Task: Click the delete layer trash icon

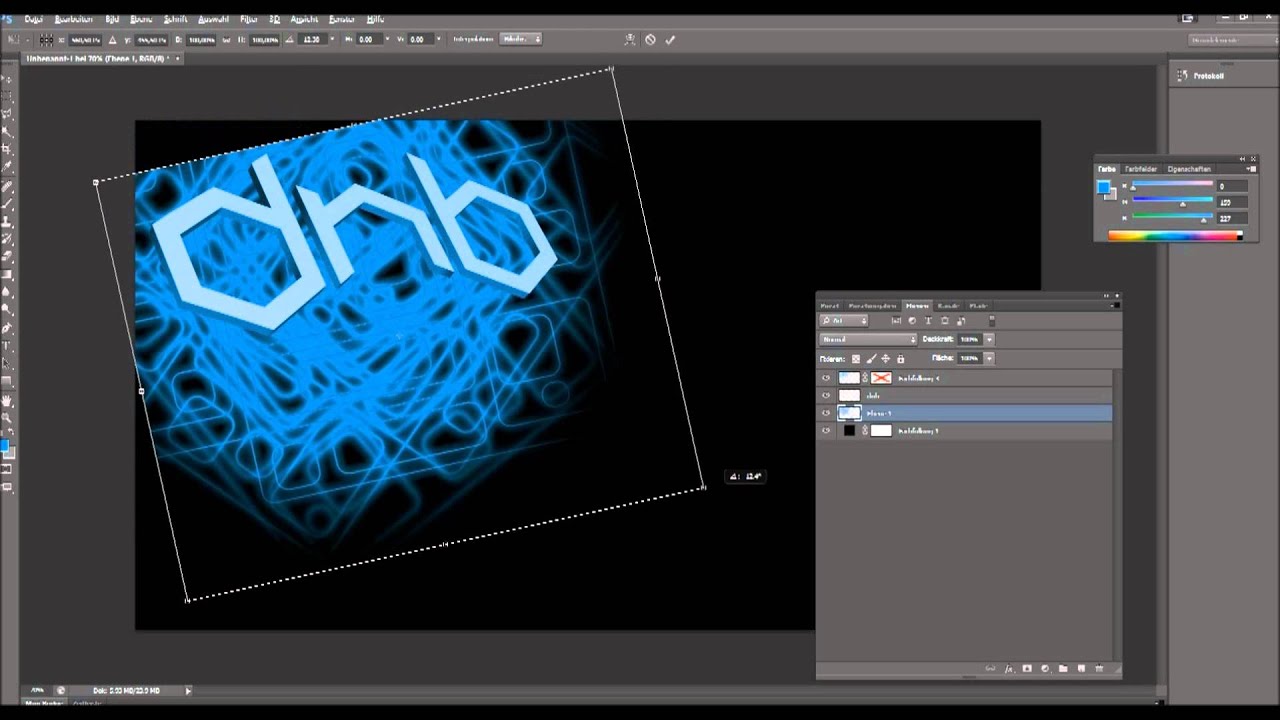Action: point(1099,668)
